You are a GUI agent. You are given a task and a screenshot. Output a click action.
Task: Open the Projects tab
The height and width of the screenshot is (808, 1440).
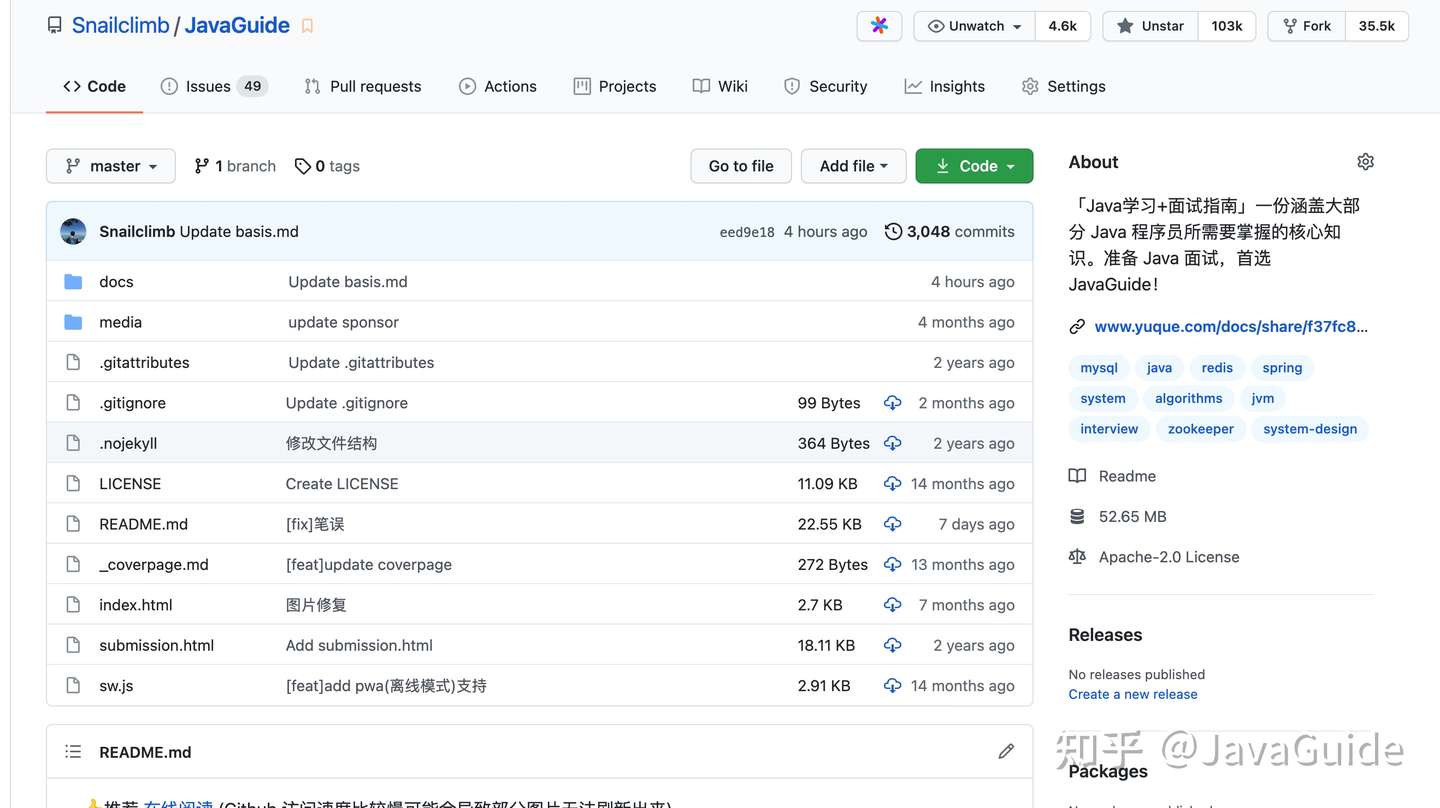(x=615, y=86)
